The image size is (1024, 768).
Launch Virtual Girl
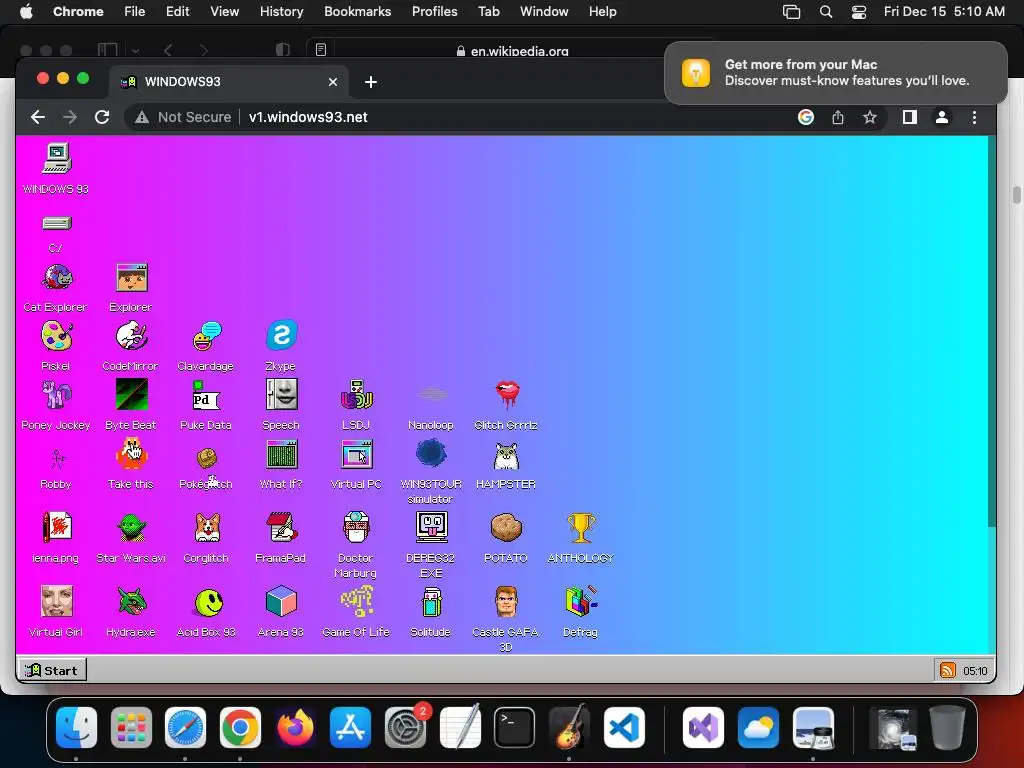(x=57, y=601)
